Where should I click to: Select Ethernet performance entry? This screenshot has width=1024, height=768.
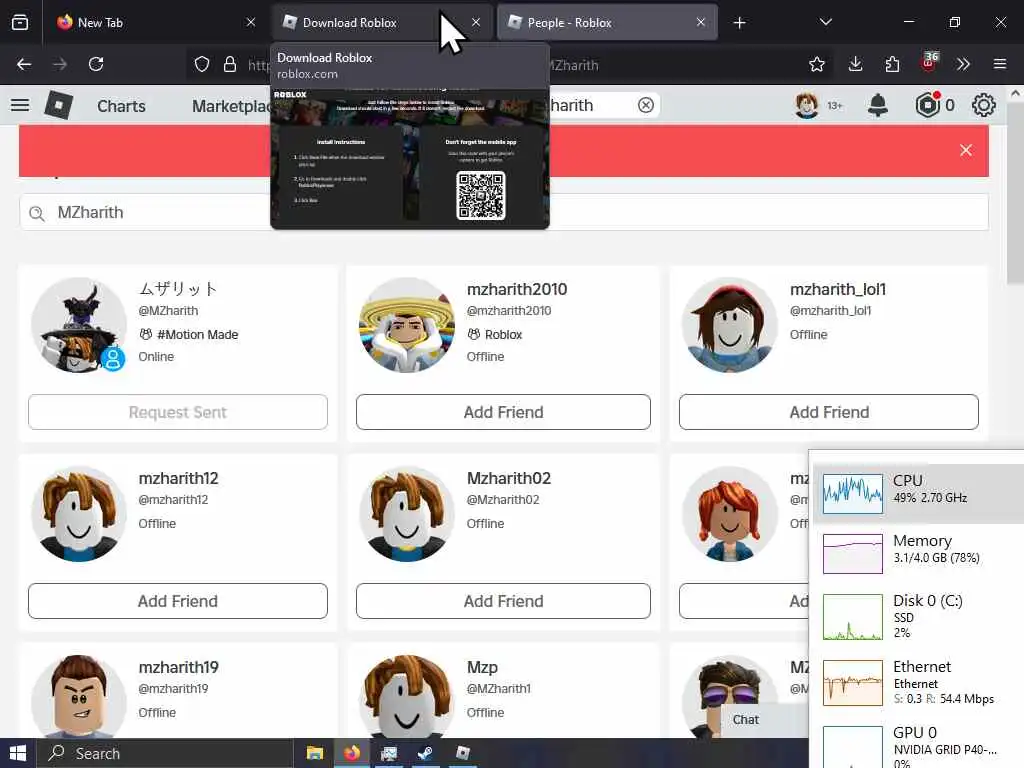click(x=918, y=682)
